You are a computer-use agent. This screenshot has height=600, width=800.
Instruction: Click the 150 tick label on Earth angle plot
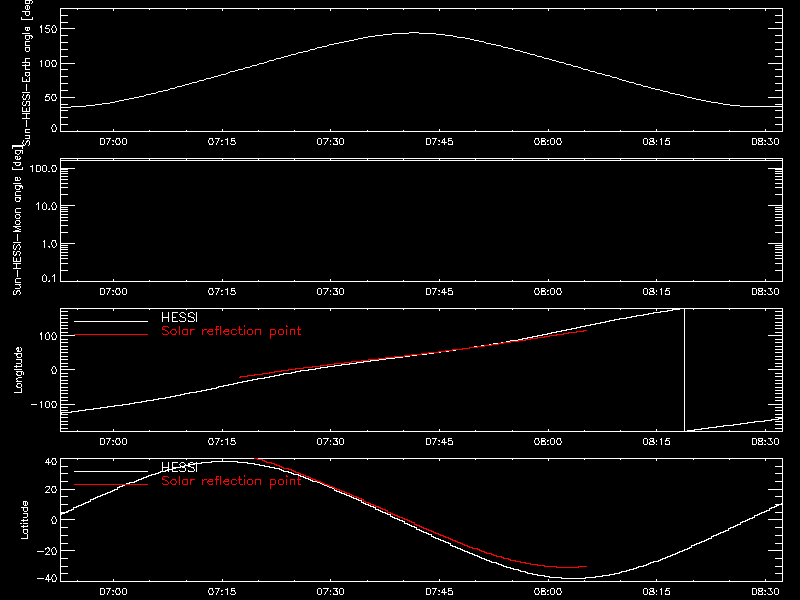coord(48,30)
